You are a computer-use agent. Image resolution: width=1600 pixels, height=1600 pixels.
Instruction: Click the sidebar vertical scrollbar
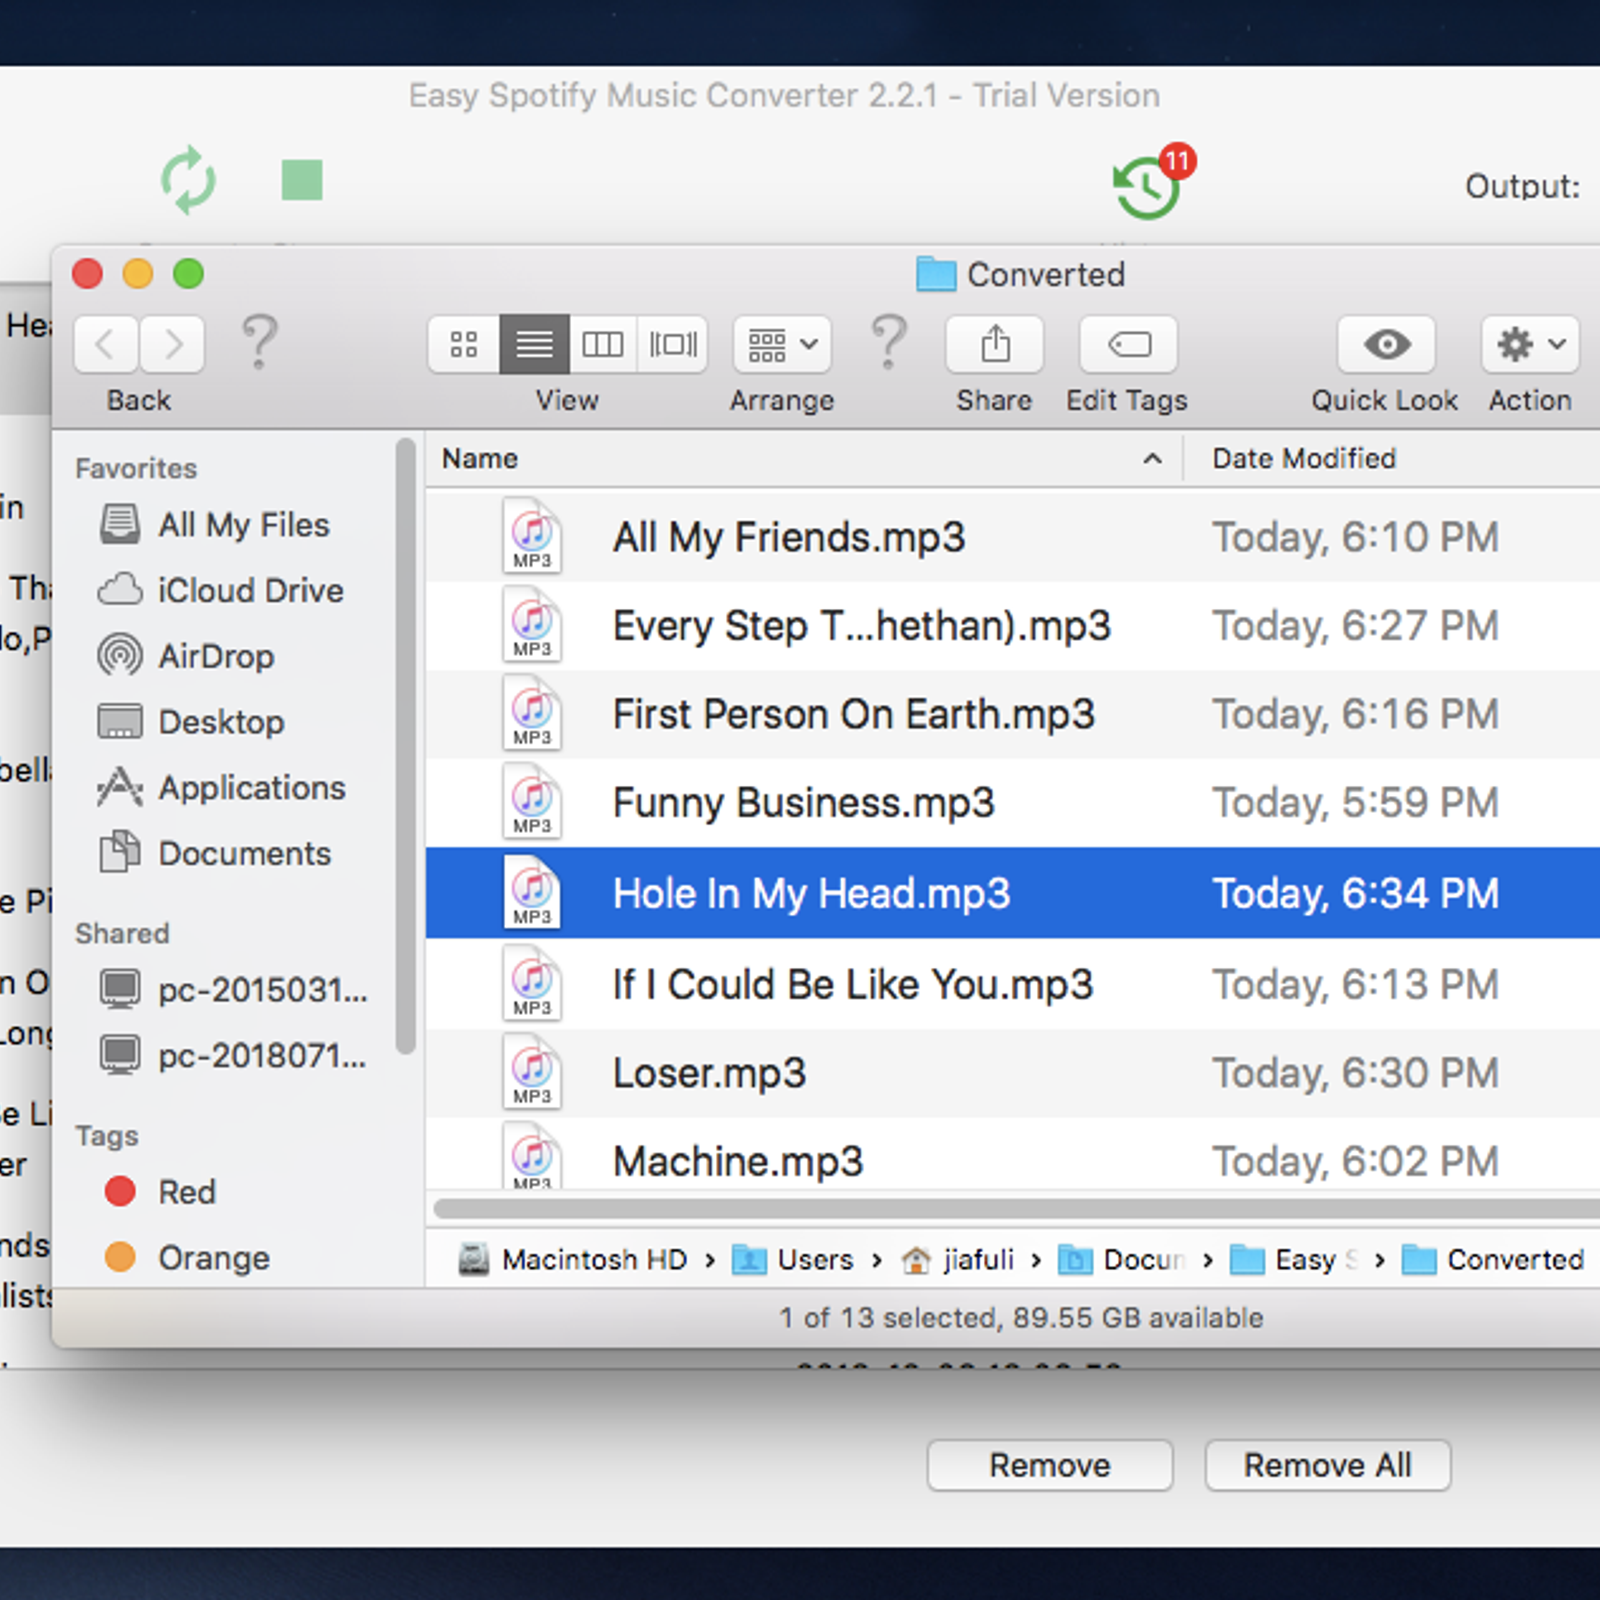[x=405, y=746]
